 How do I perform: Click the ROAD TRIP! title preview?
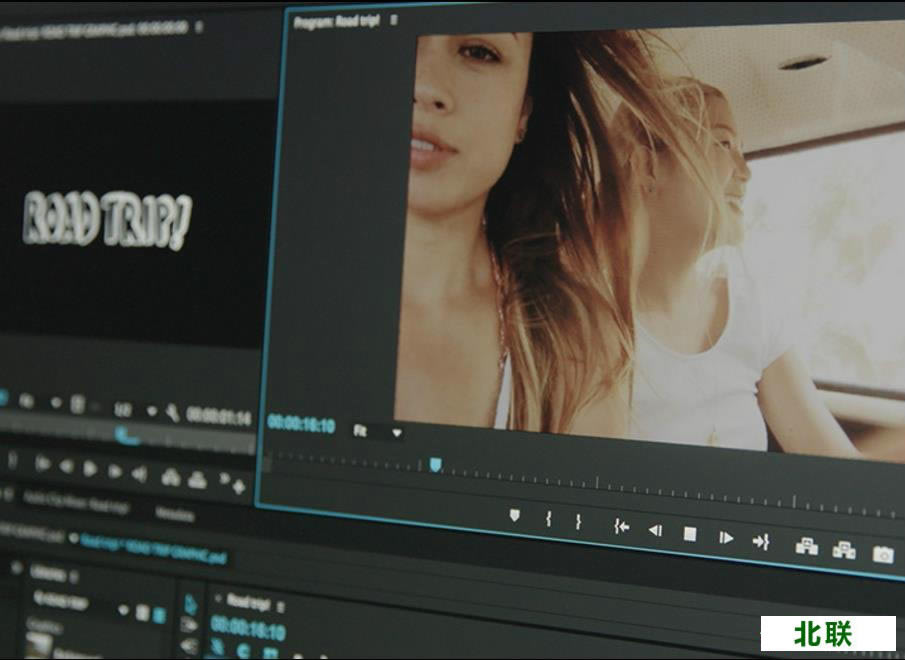click(x=106, y=219)
